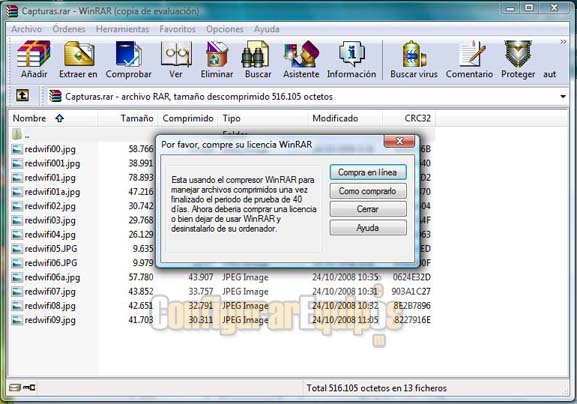Open the archive path dropdown arrow

click(563, 96)
